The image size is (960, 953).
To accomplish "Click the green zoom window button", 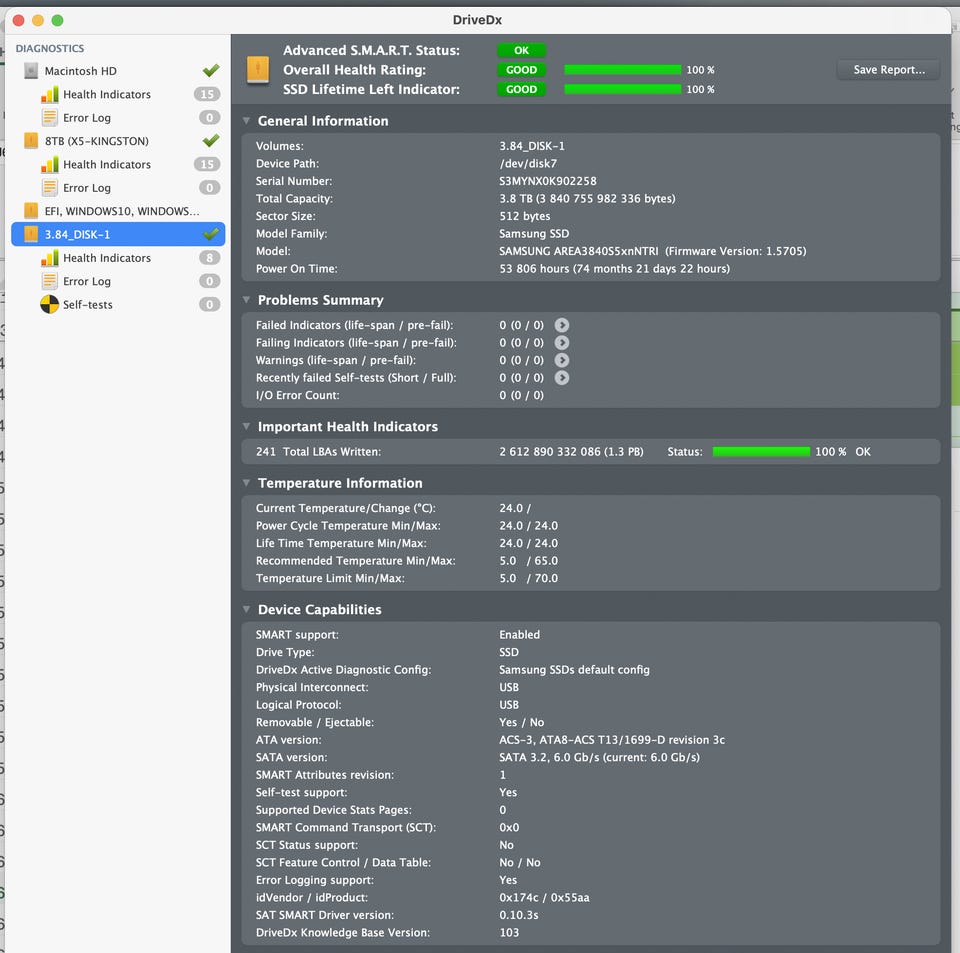I will [58, 20].
